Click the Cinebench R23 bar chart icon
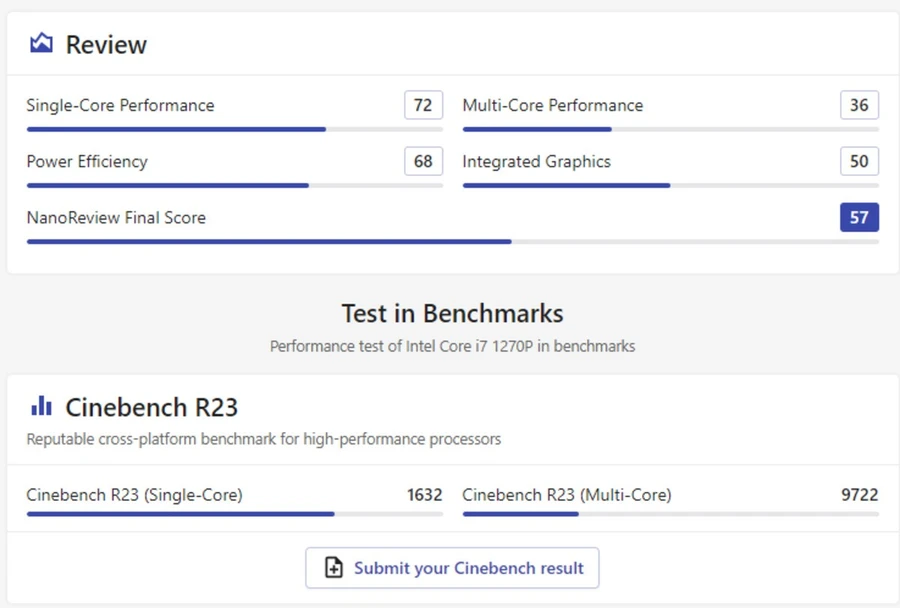The image size is (900, 608). point(41,406)
